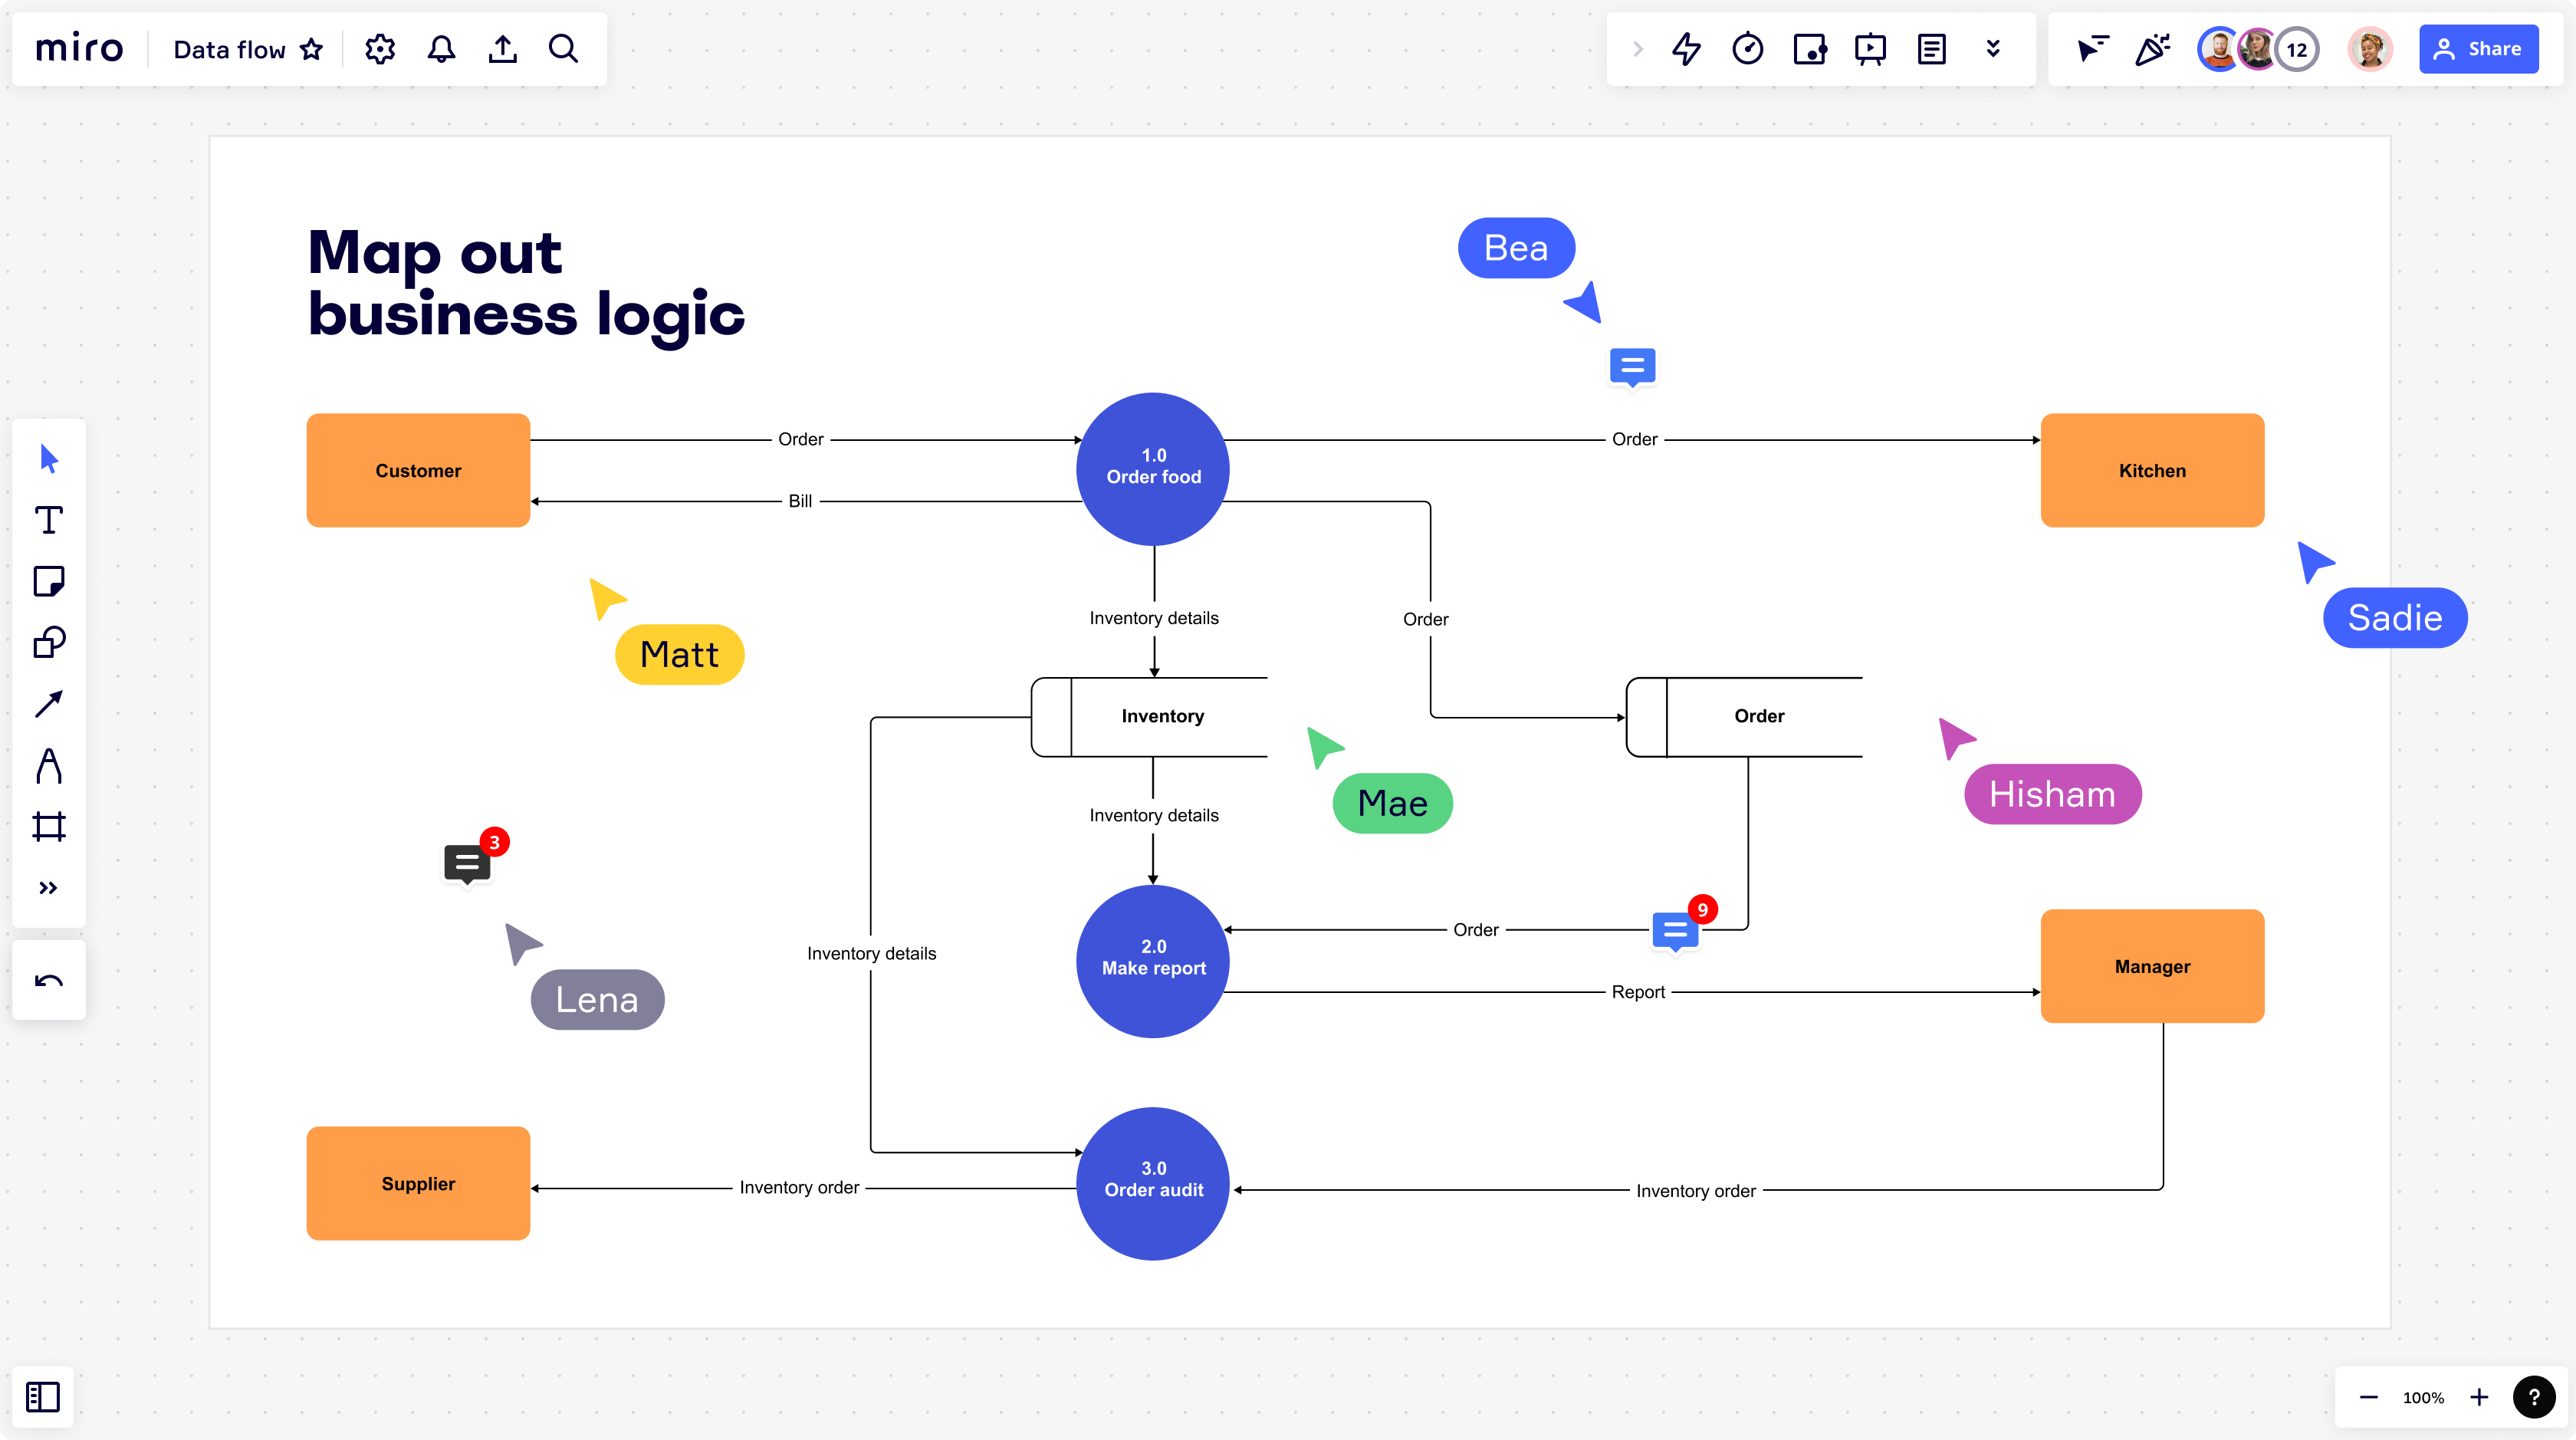Click zoom out minus button
The width and height of the screenshot is (2576, 1440).
click(2368, 1397)
